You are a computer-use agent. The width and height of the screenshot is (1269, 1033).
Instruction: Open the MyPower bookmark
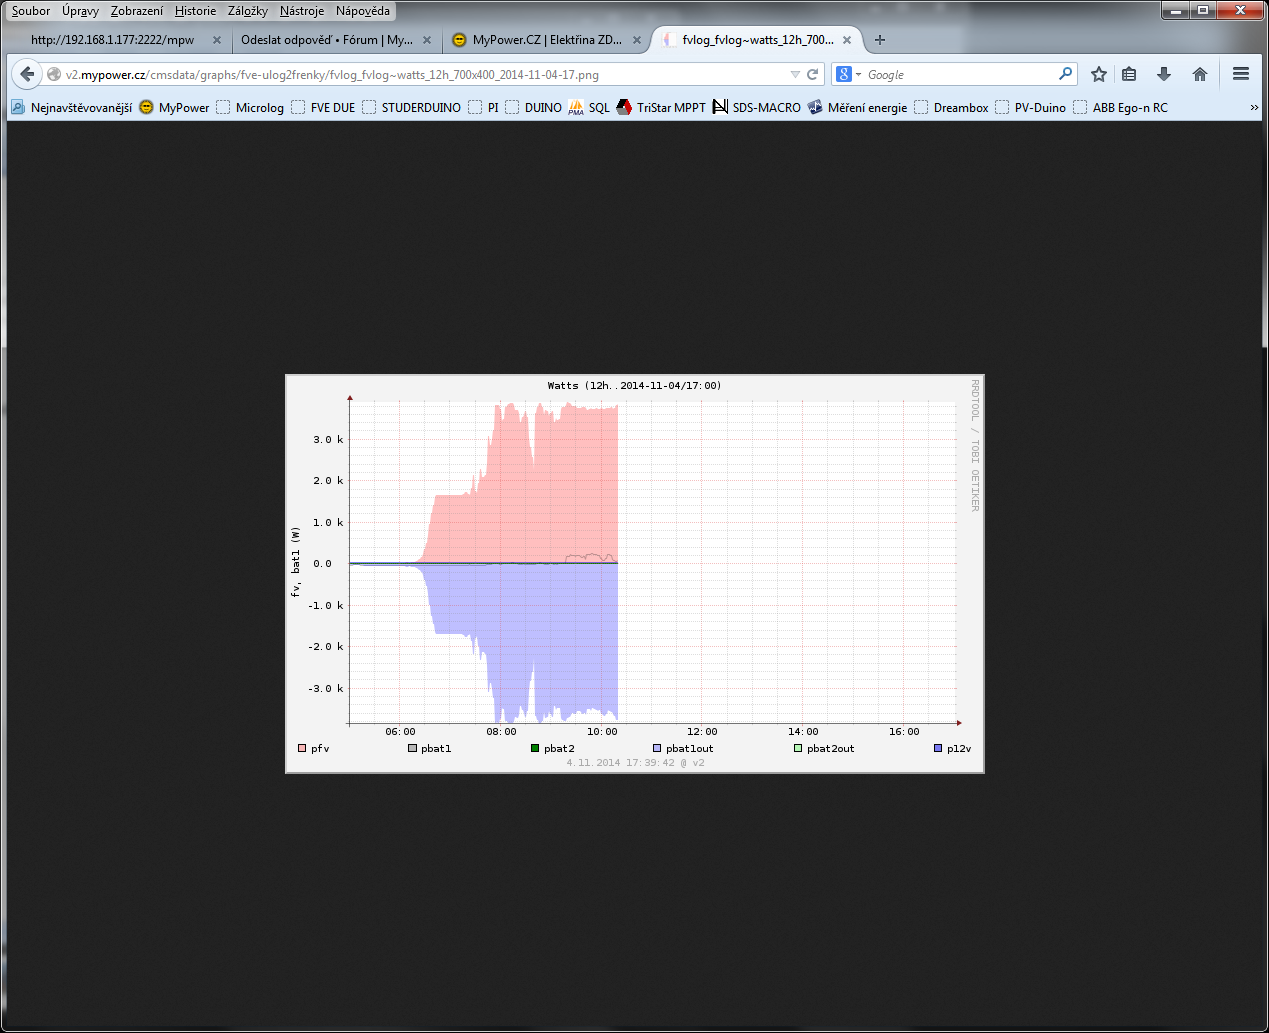174,107
